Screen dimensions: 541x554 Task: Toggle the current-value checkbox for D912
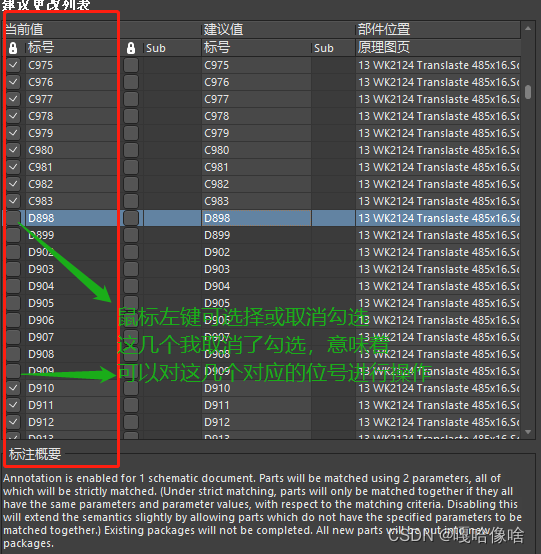point(13,422)
